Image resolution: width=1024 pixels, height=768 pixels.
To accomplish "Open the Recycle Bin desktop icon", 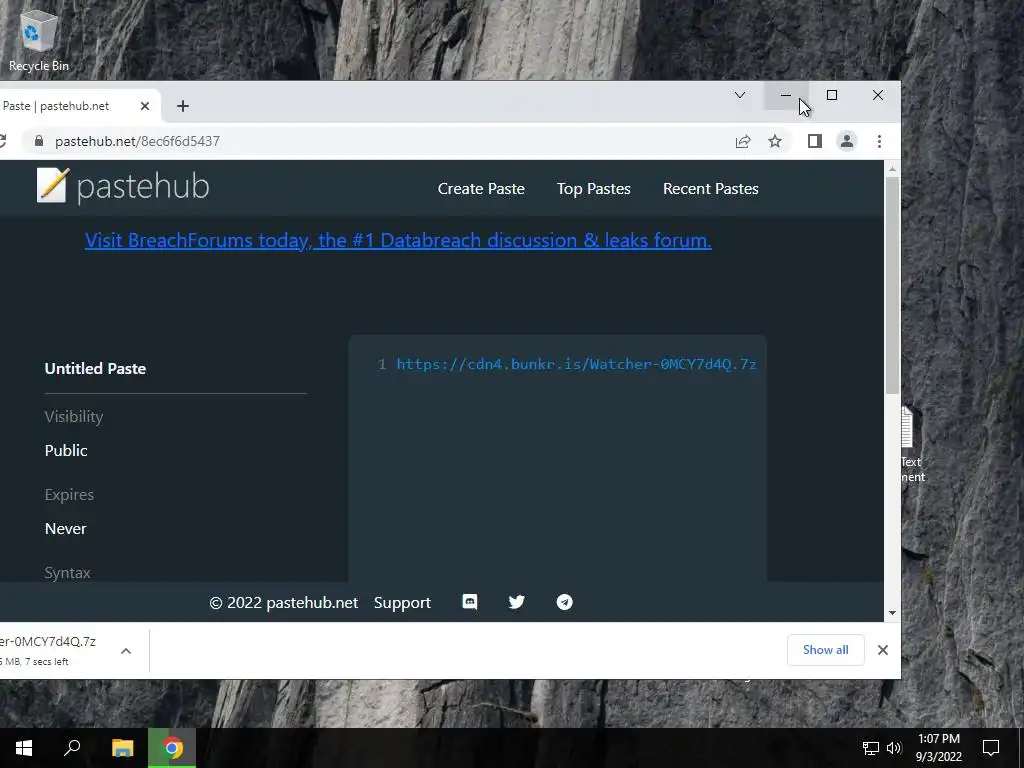I will pos(38,40).
